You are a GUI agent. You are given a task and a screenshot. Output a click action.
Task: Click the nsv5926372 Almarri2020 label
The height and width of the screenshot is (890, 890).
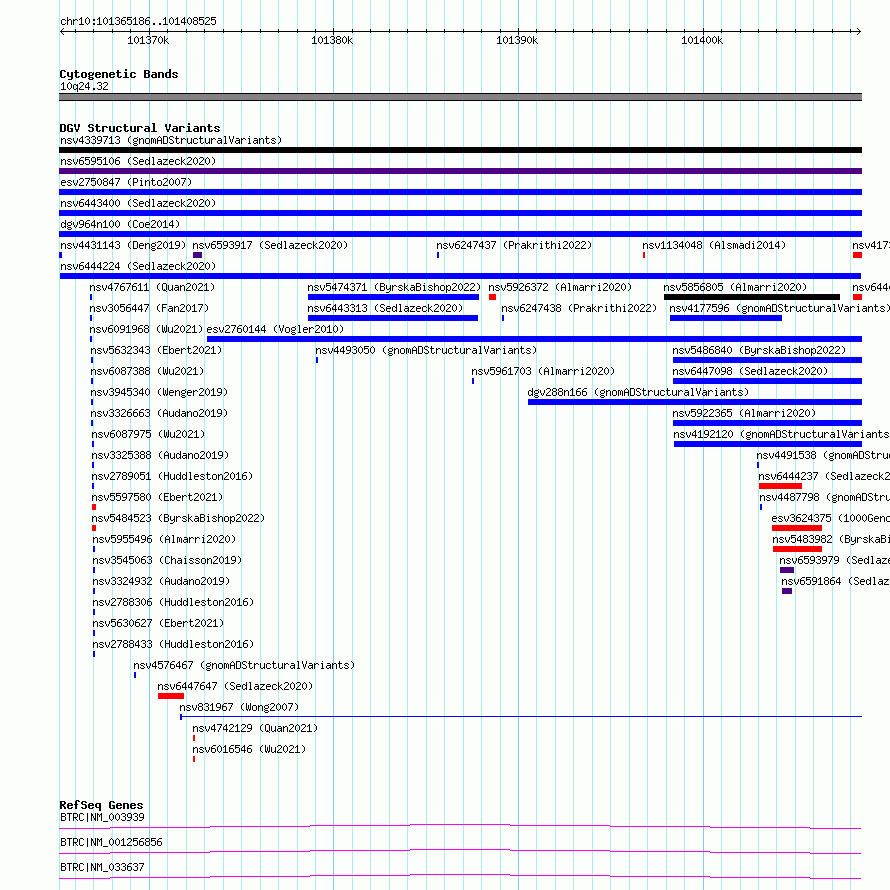coord(560,287)
